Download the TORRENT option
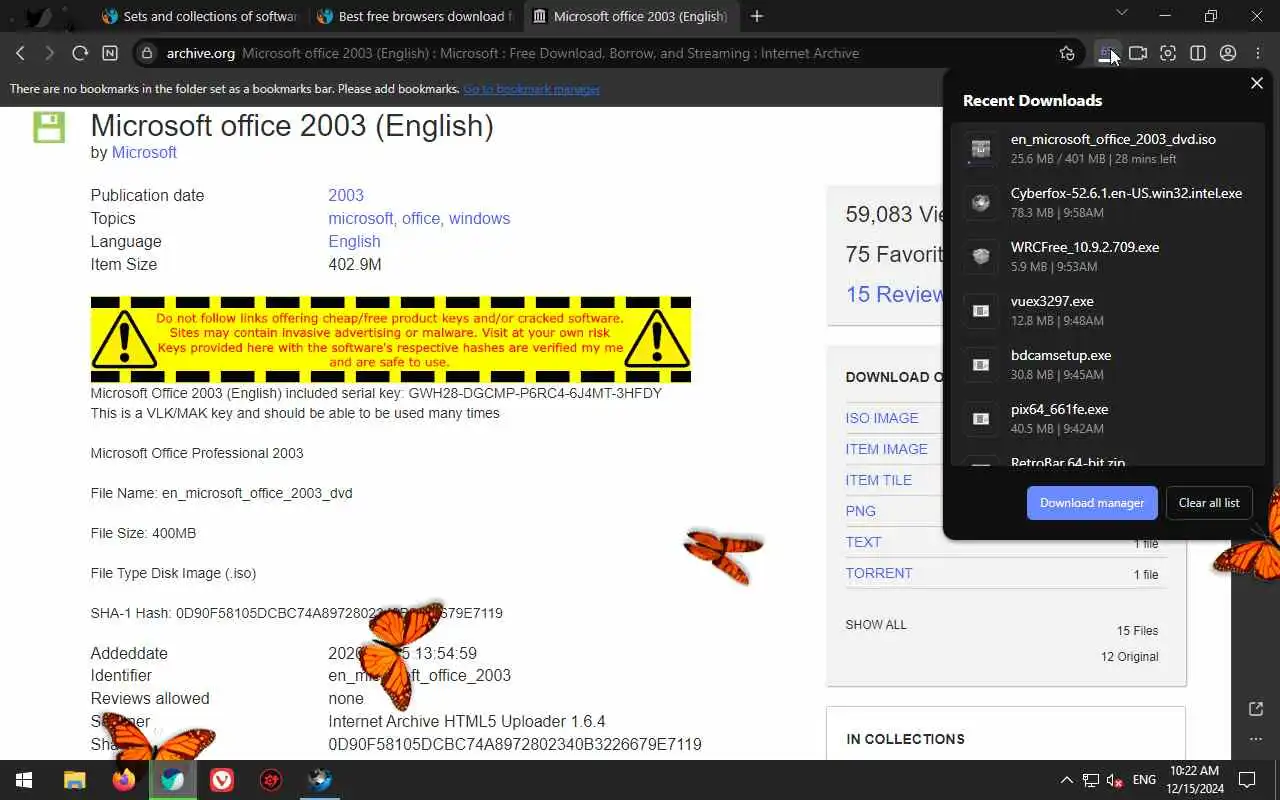Screen dimensions: 1280x800 point(879,573)
